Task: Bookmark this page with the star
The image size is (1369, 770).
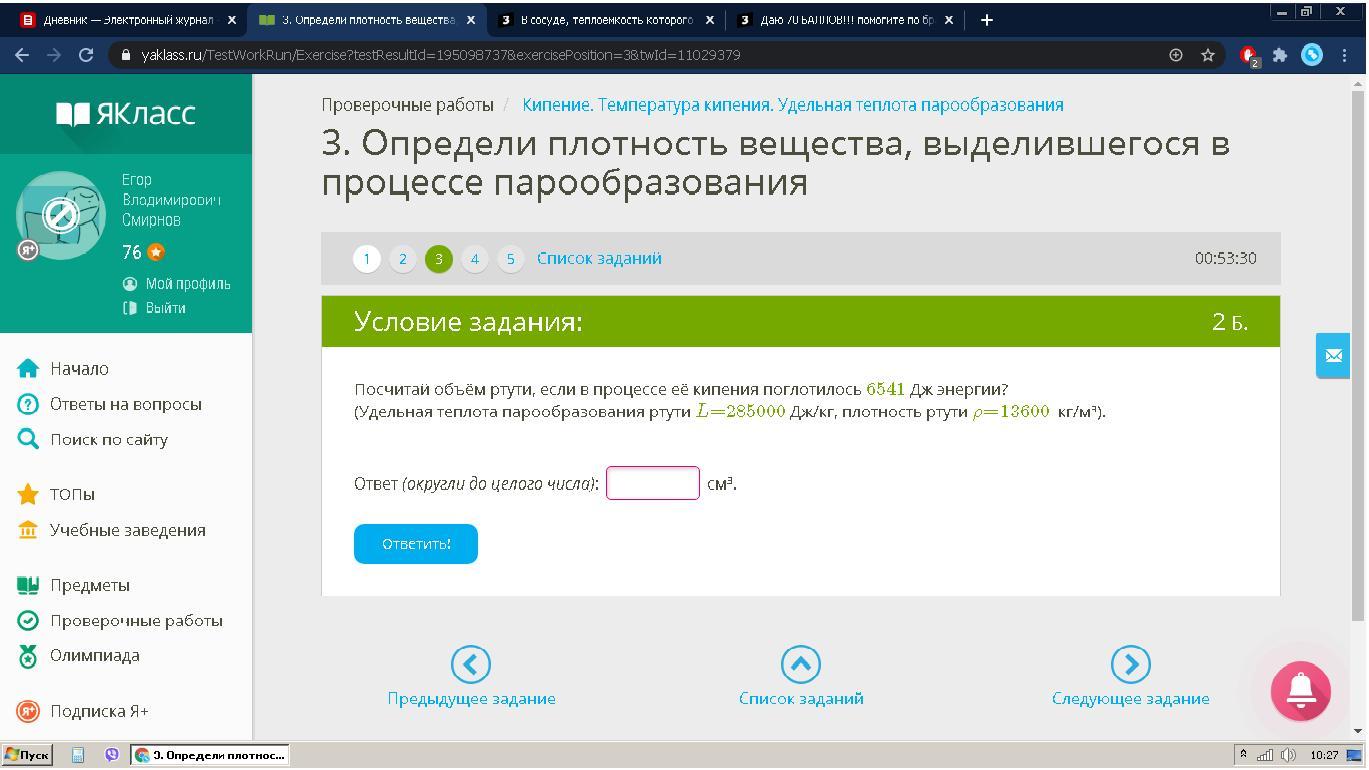Action: point(1208,55)
